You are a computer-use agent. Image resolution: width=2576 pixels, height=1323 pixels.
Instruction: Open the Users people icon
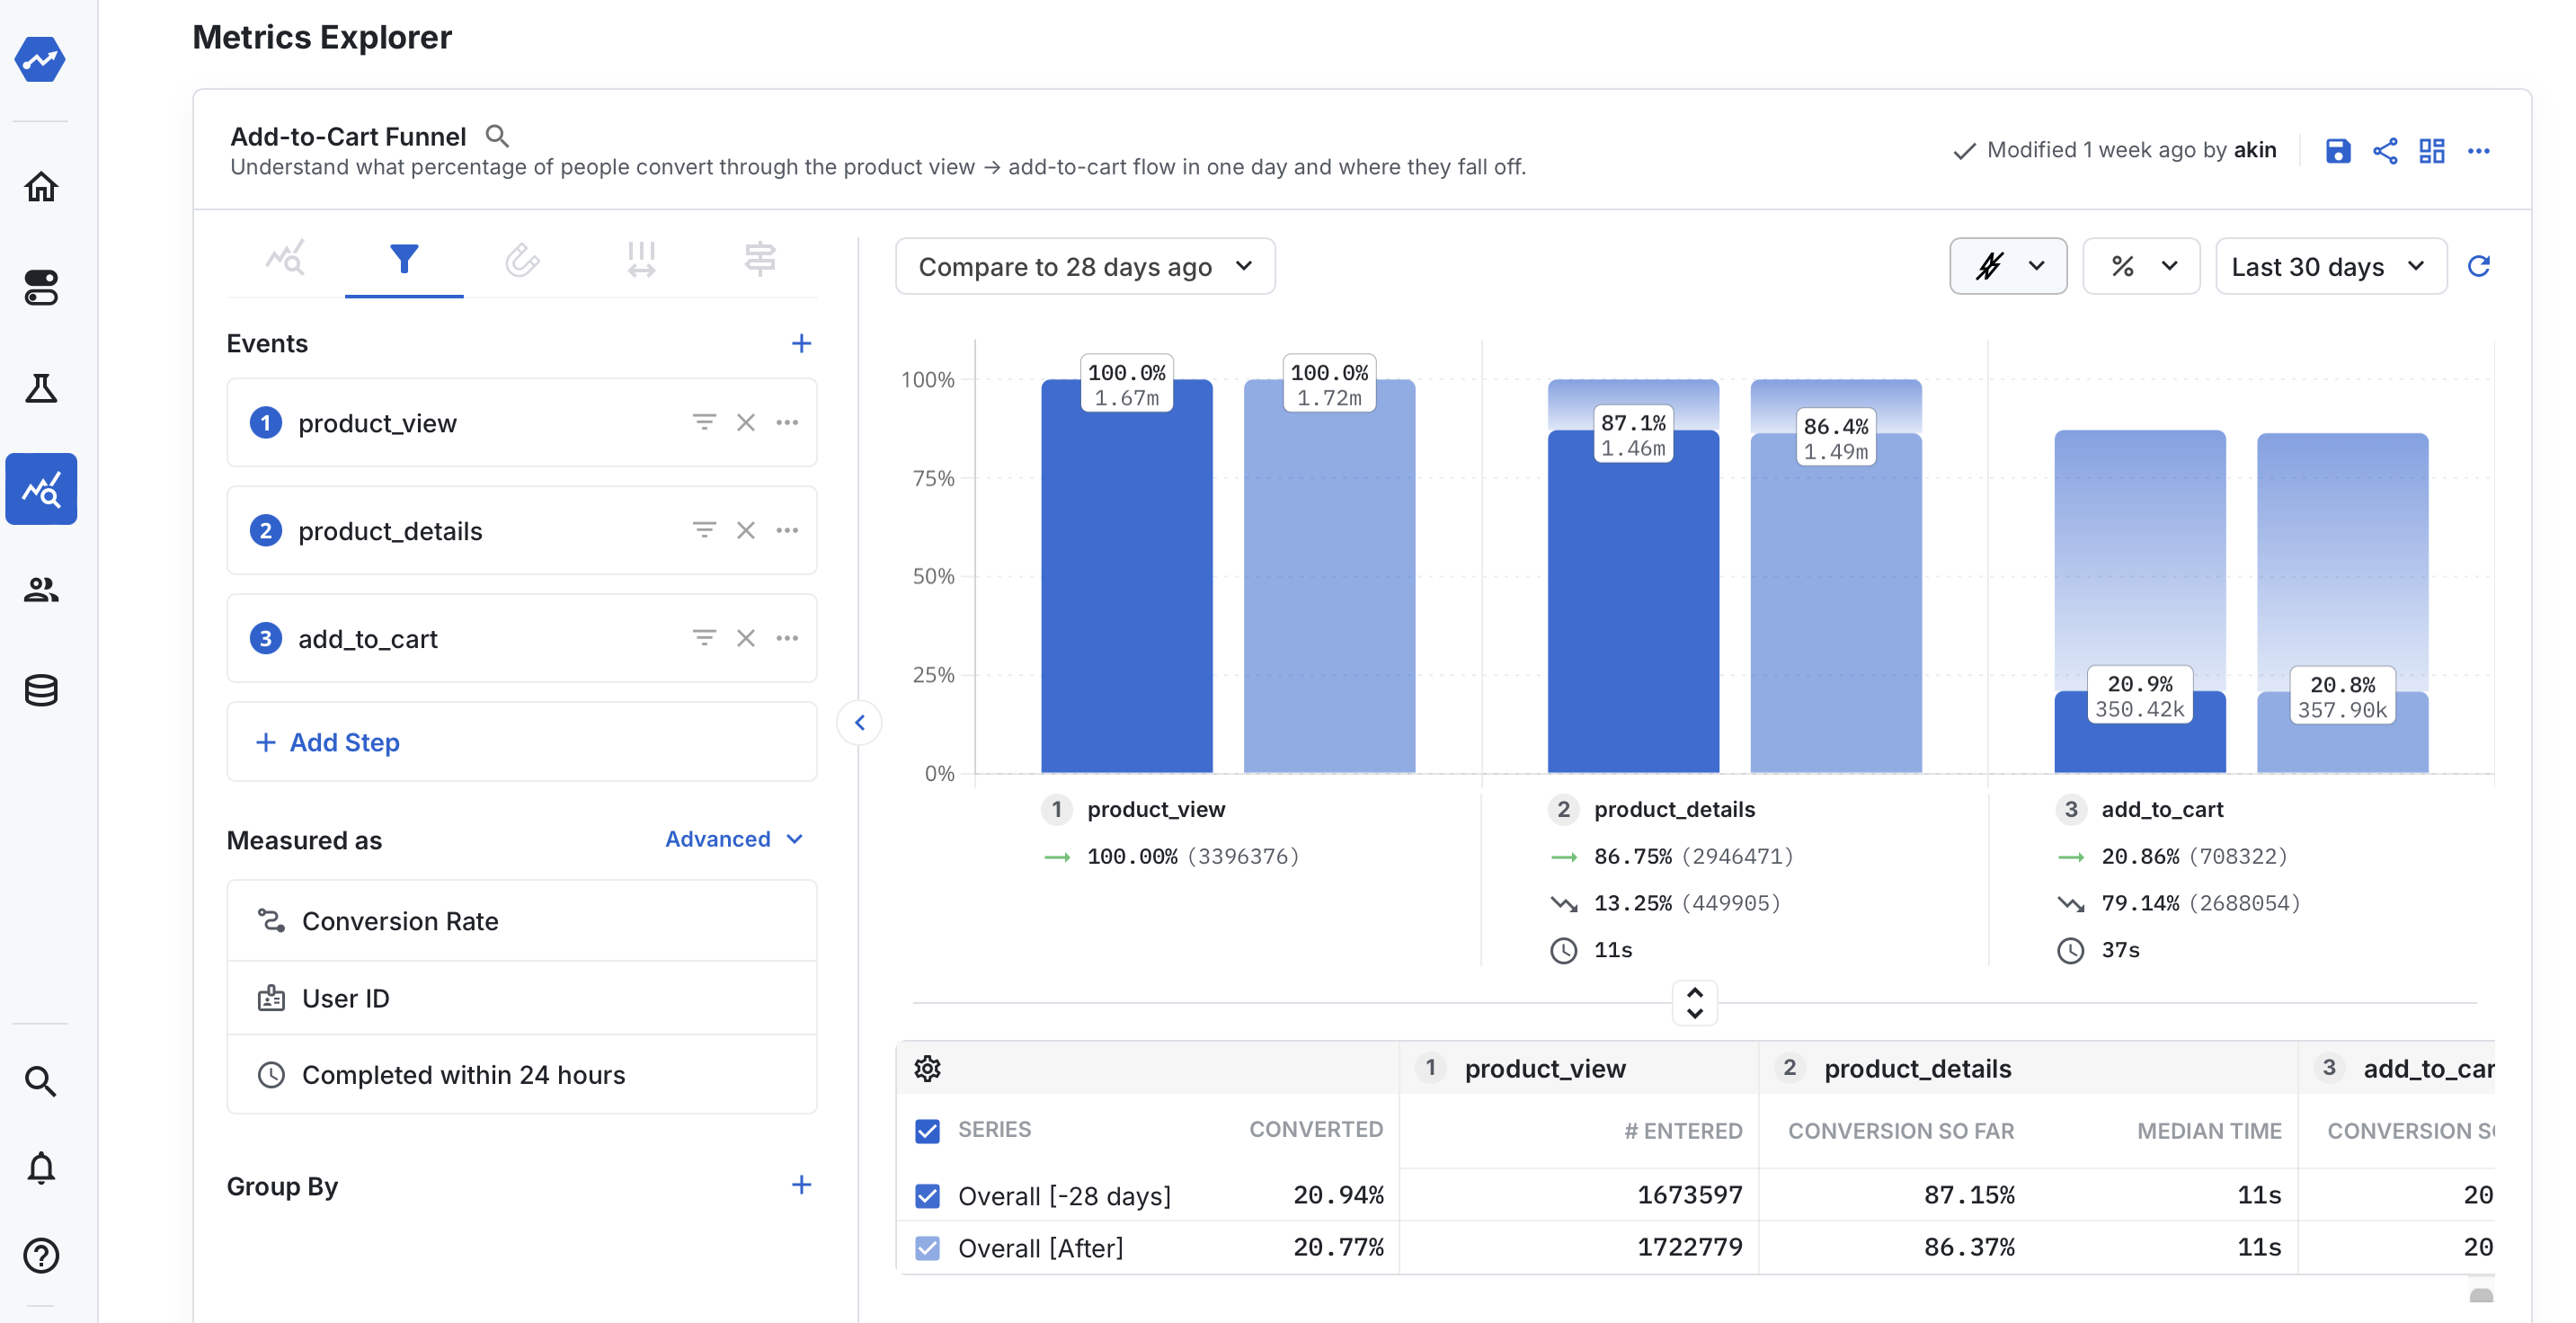41,590
